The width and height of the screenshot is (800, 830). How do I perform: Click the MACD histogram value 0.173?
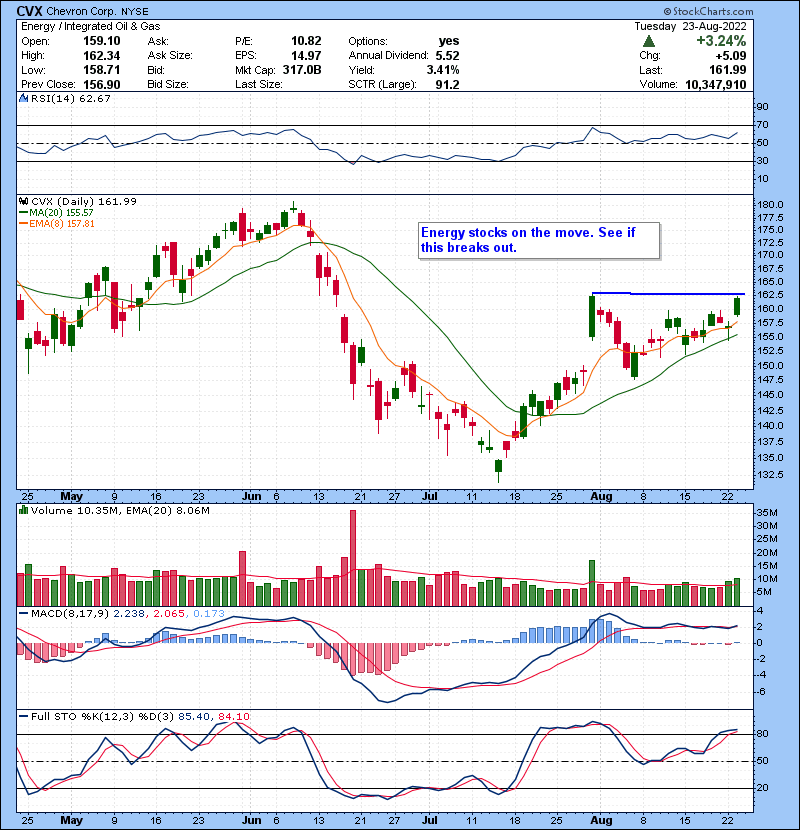tap(209, 614)
